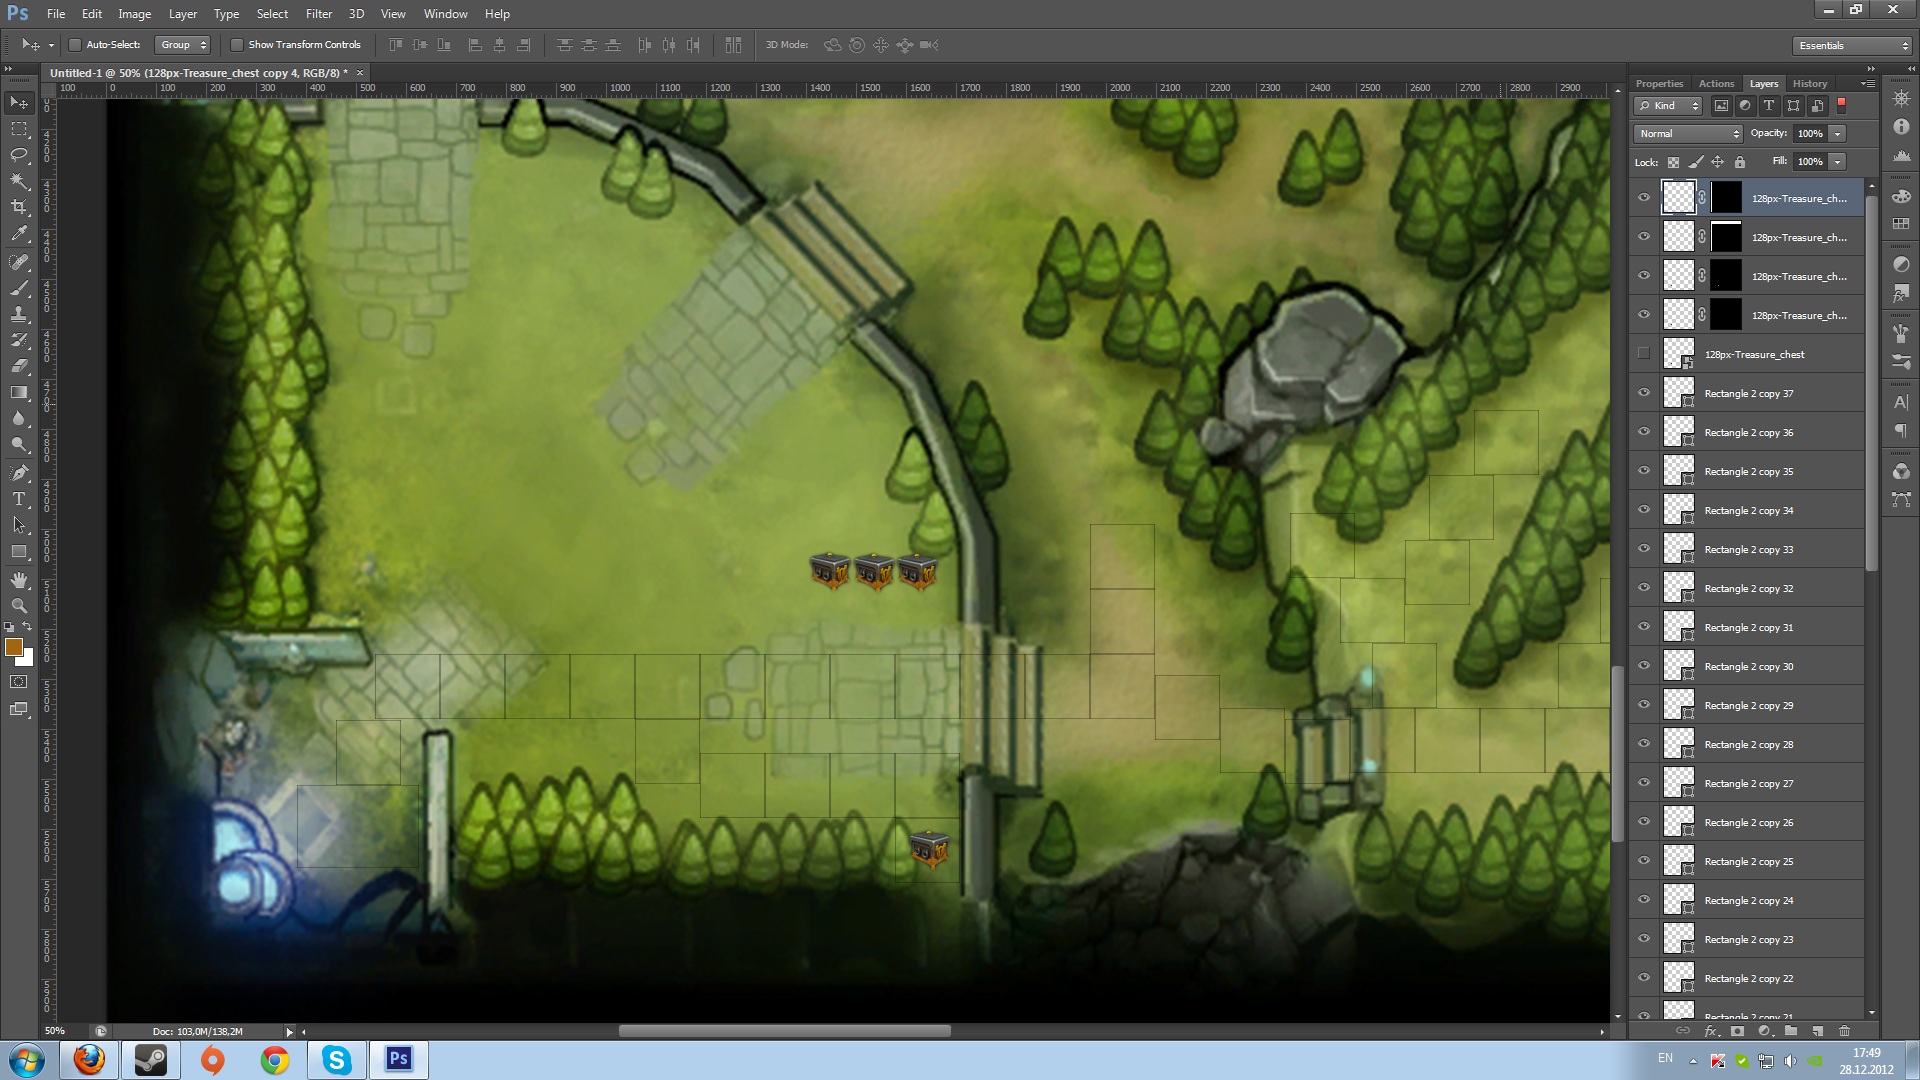Select the Dodge tool
1920x1080 pixels.
[x=19, y=444]
